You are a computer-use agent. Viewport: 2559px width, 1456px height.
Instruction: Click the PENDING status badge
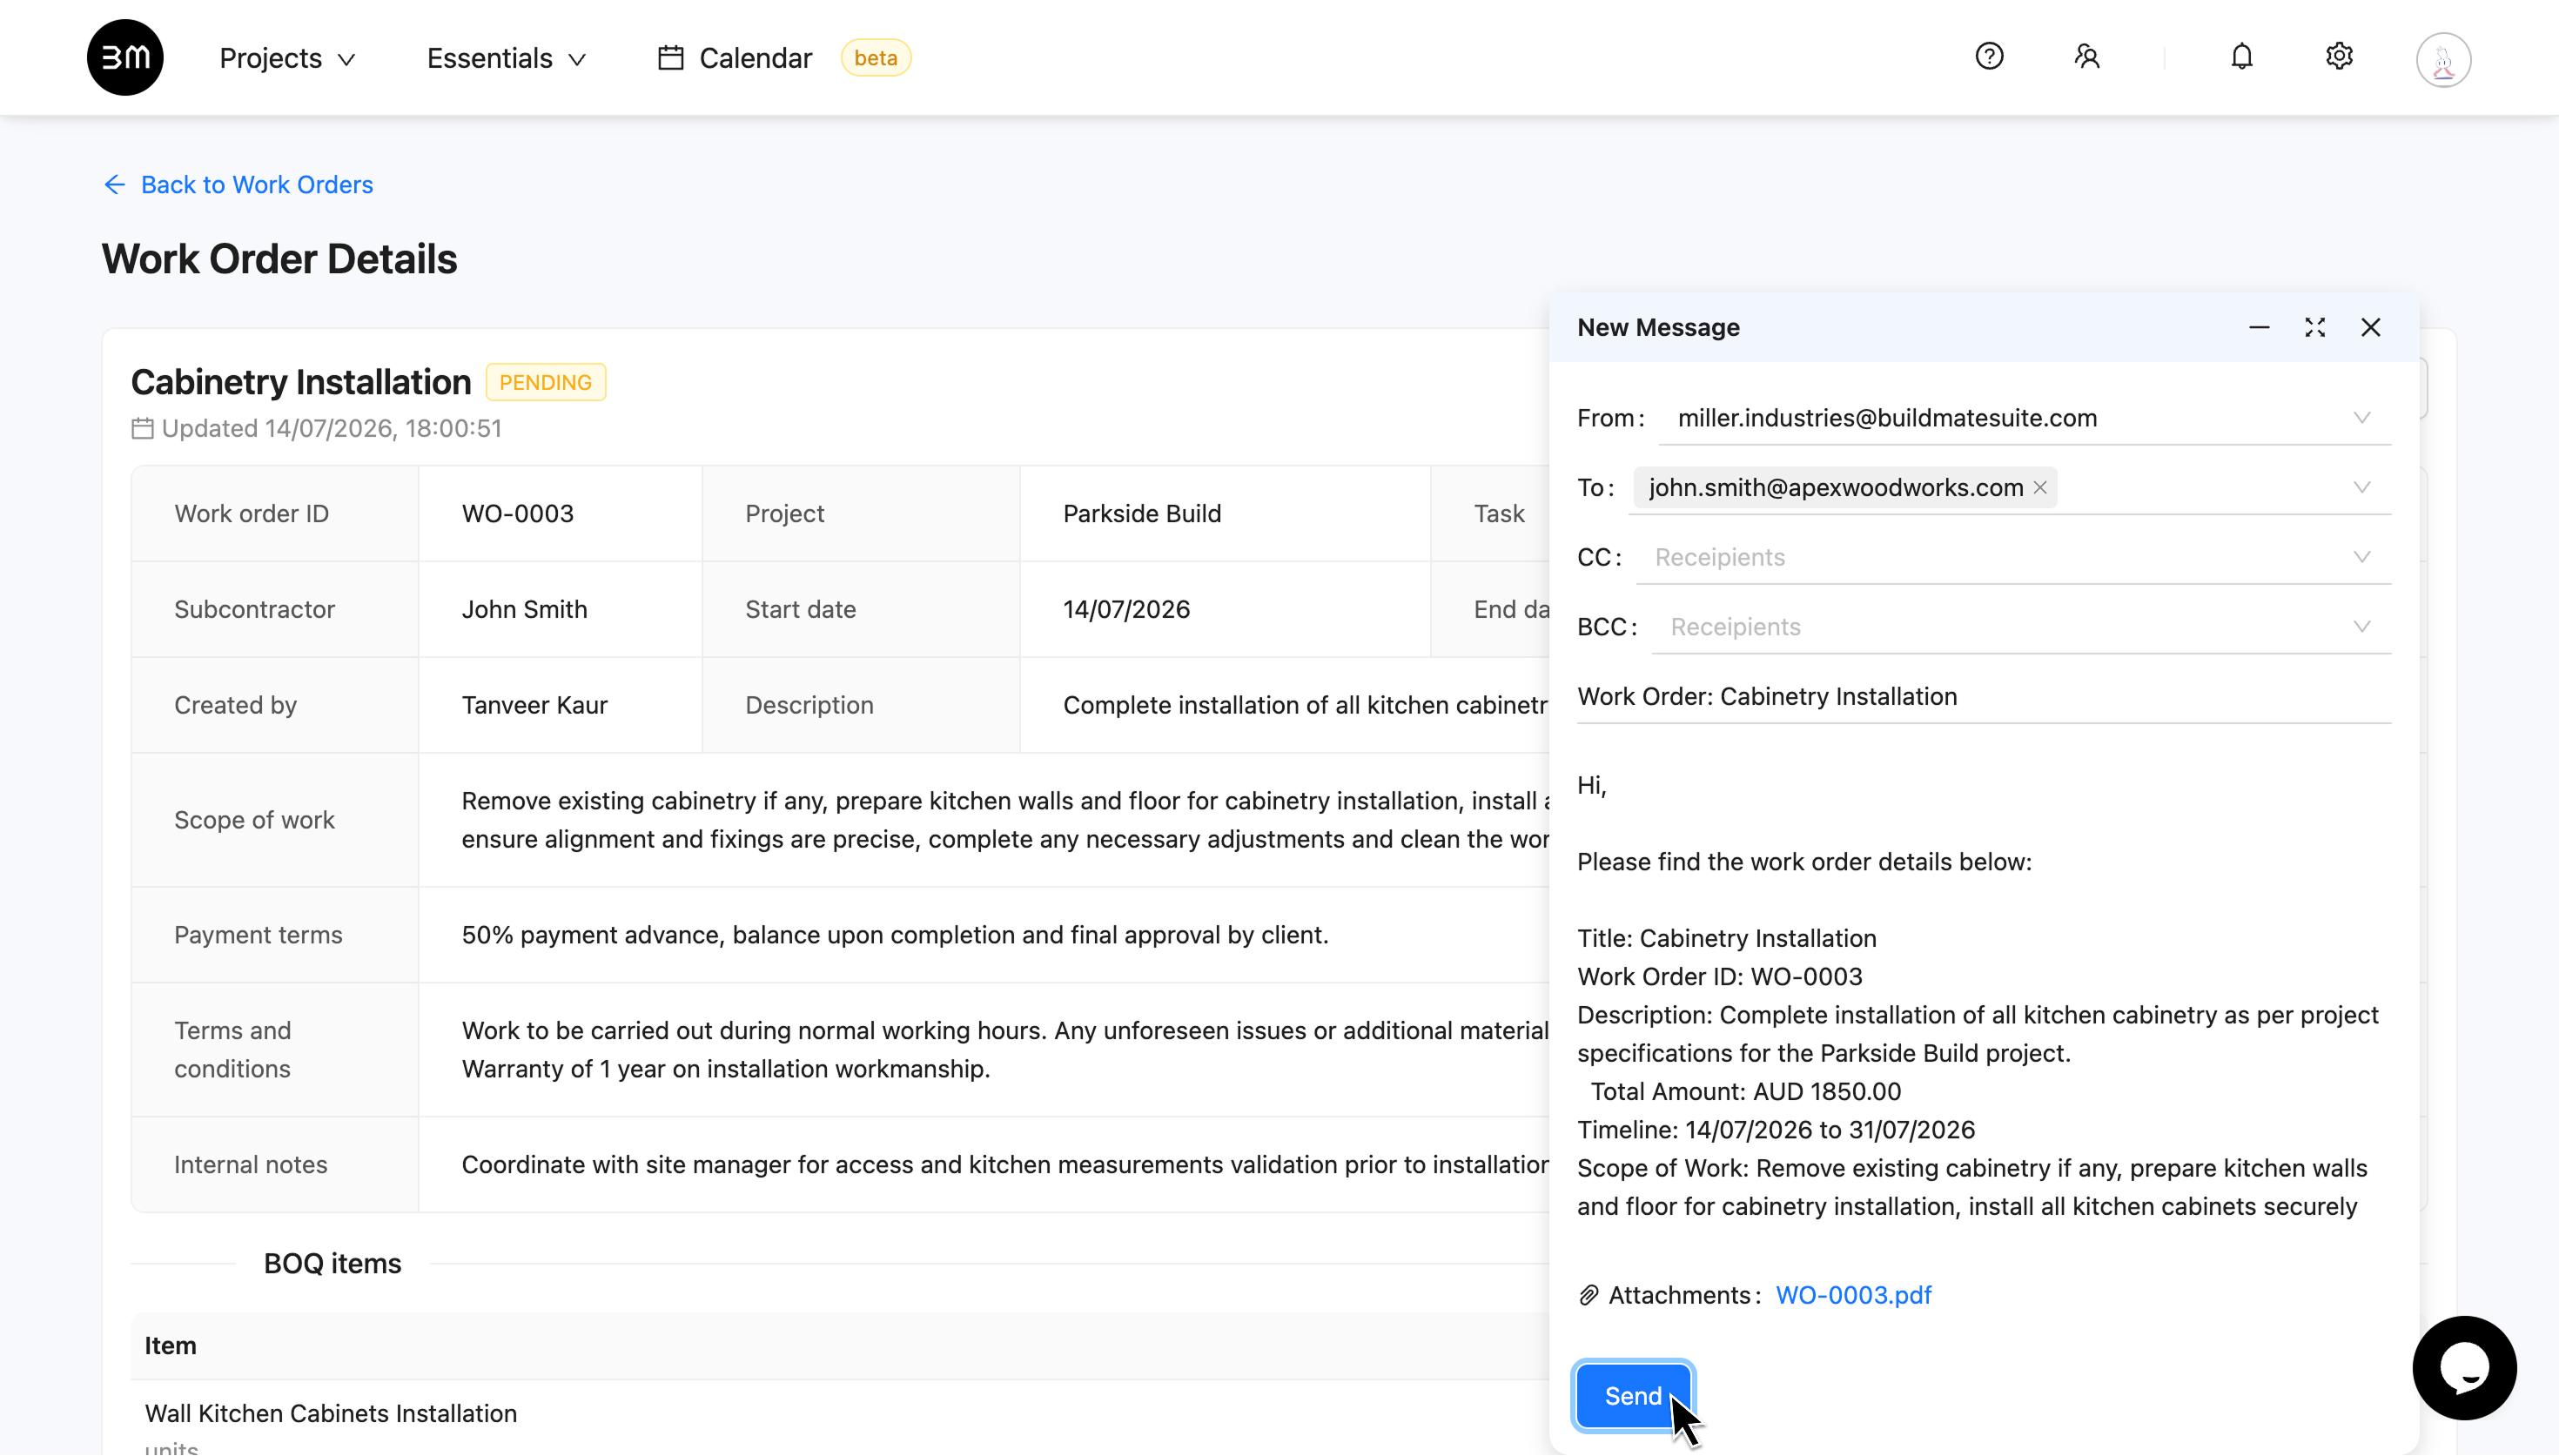[545, 382]
